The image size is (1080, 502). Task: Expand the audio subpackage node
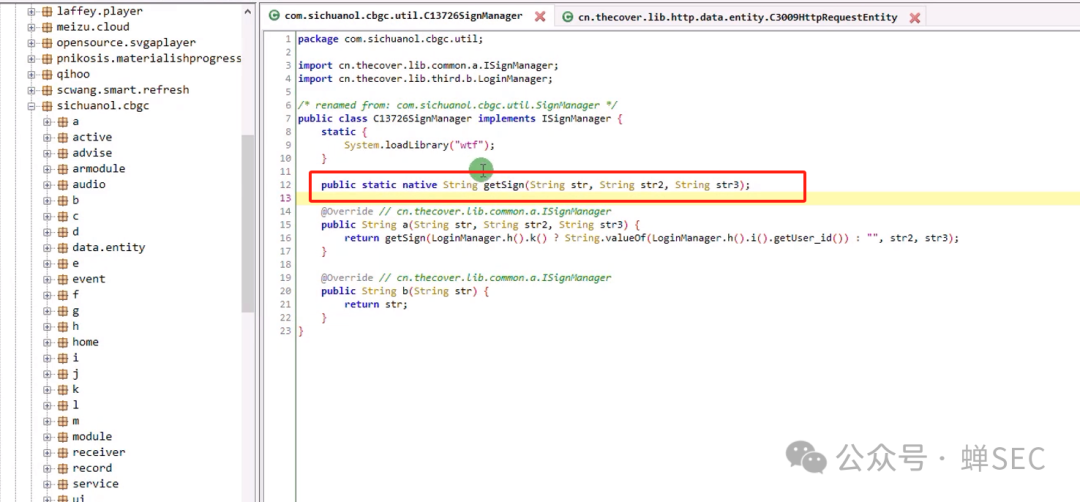tap(47, 185)
